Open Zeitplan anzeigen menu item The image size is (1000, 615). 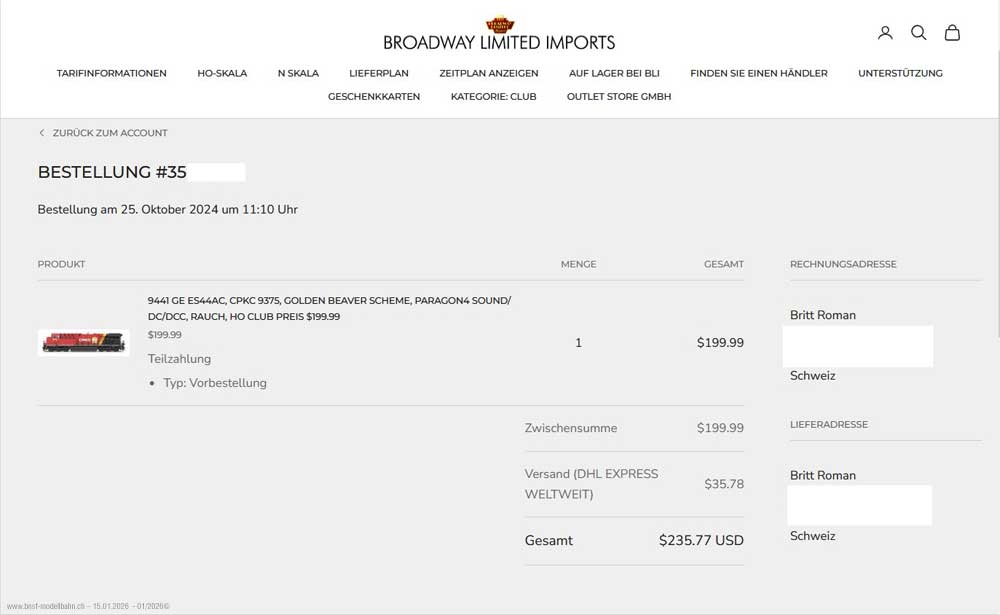pyautogui.click(x=489, y=73)
